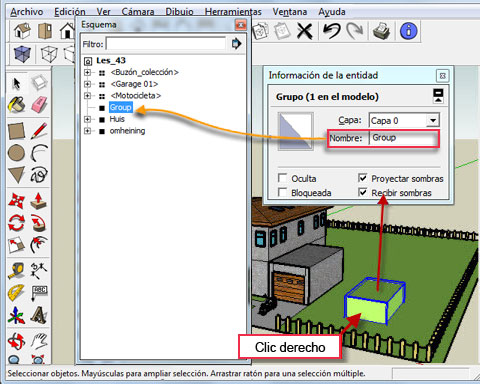The image size is (480, 384).
Task: Choose the Freehand scribble tool
Action: pos(39,174)
